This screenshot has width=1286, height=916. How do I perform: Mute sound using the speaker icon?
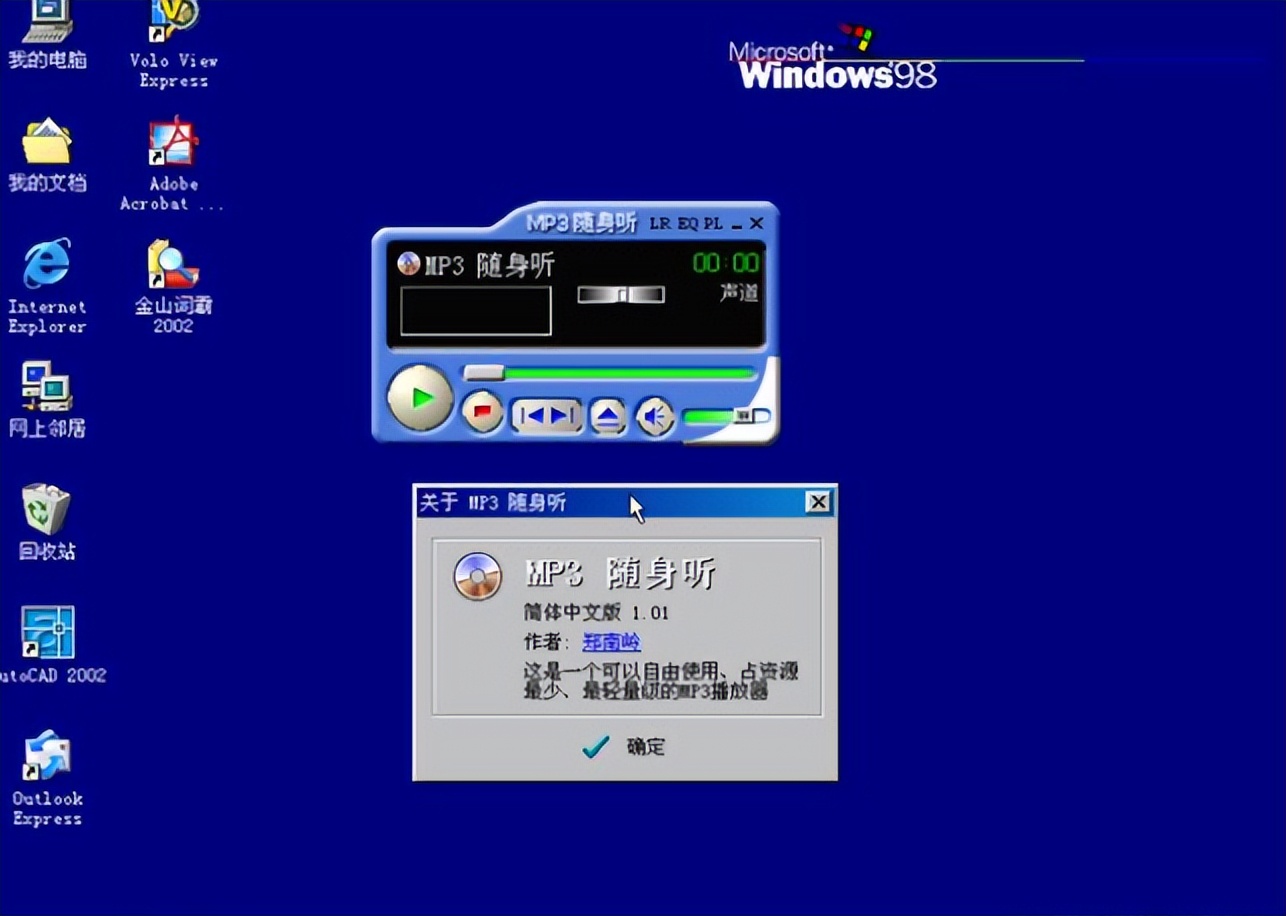click(x=655, y=416)
